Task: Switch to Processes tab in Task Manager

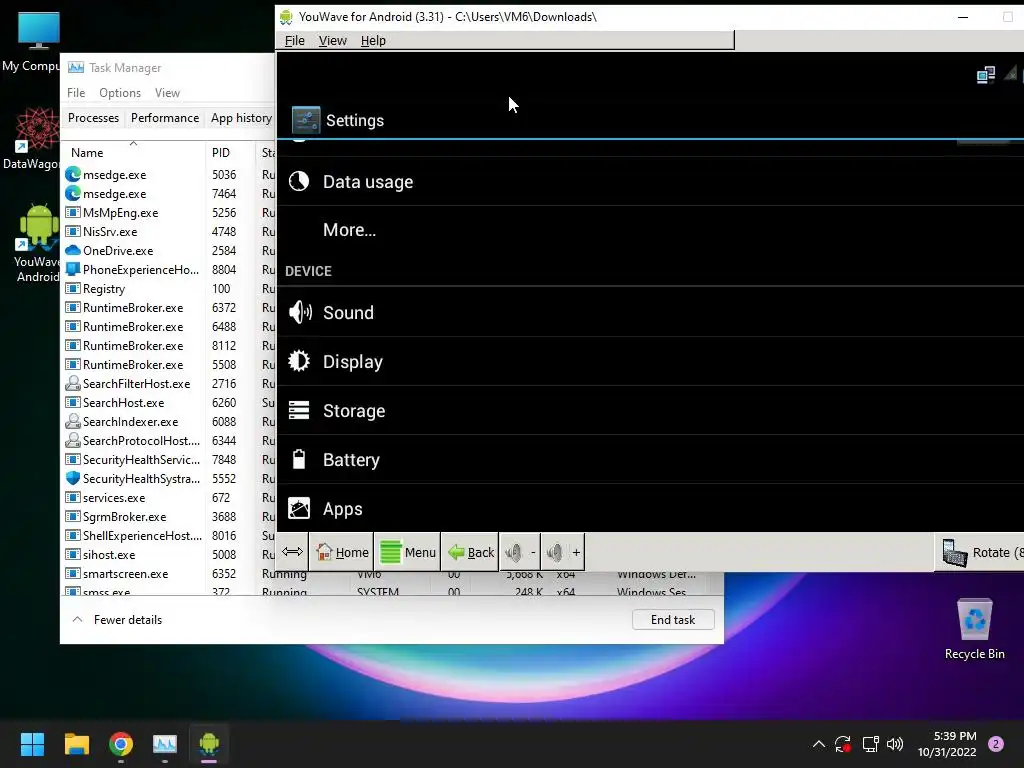Action: [x=93, y=118]
